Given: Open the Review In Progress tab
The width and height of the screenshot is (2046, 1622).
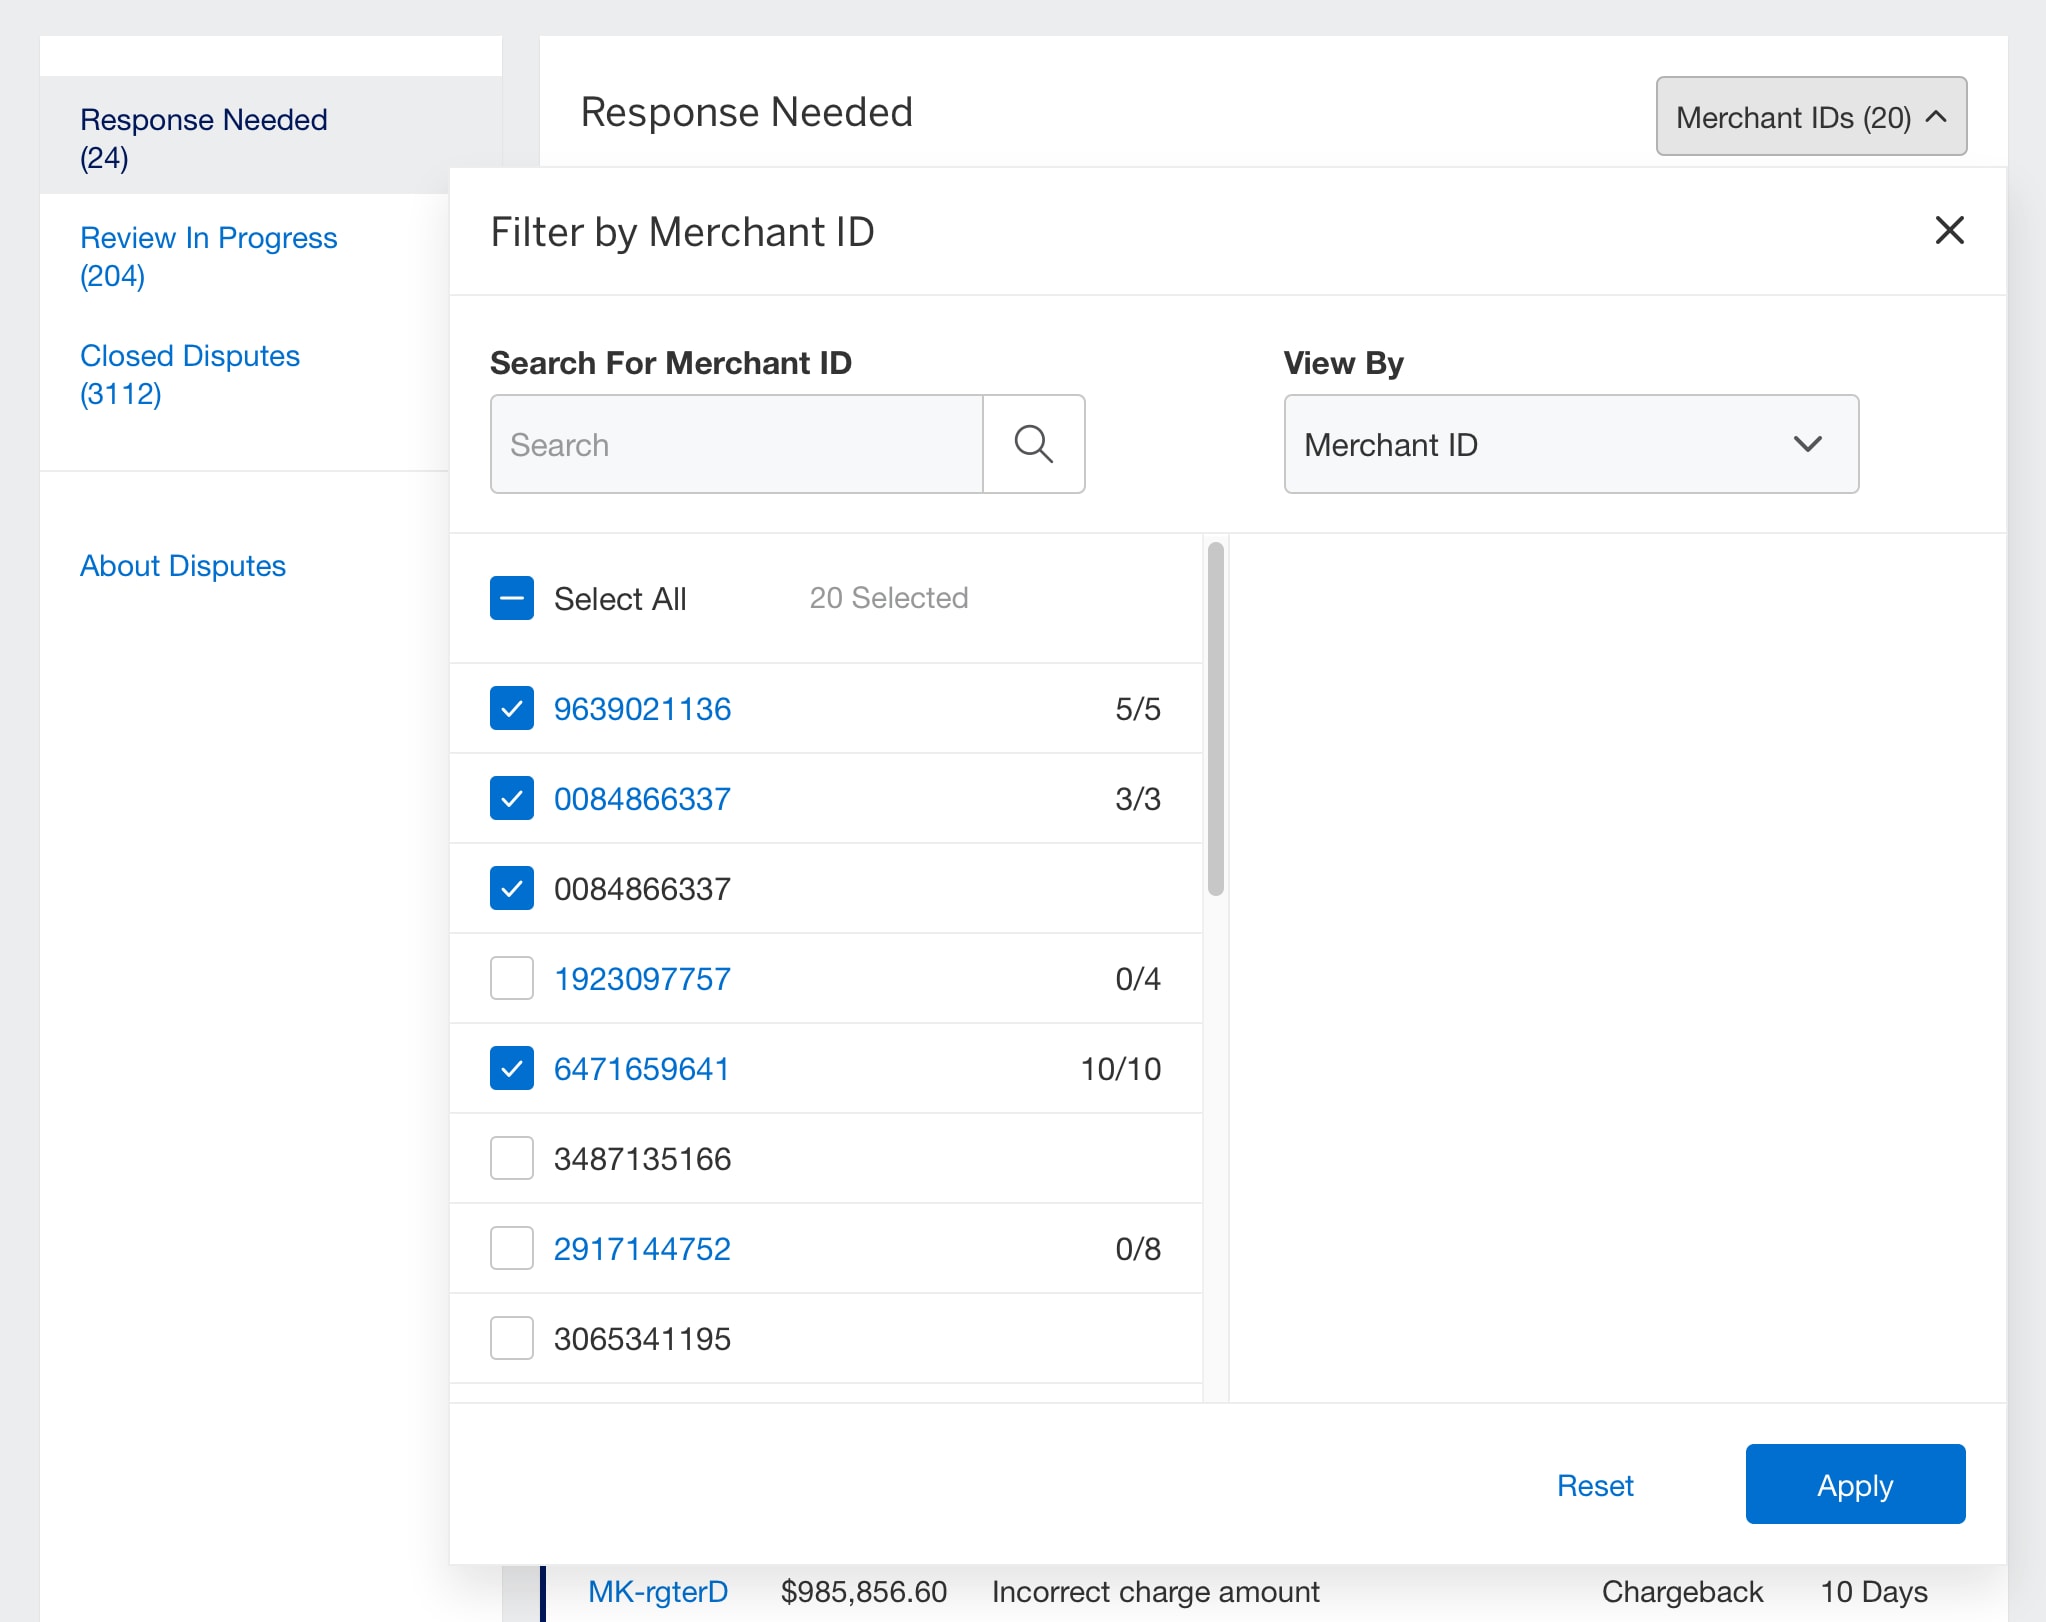Looking at the screenshot, I should click(208, 256).
